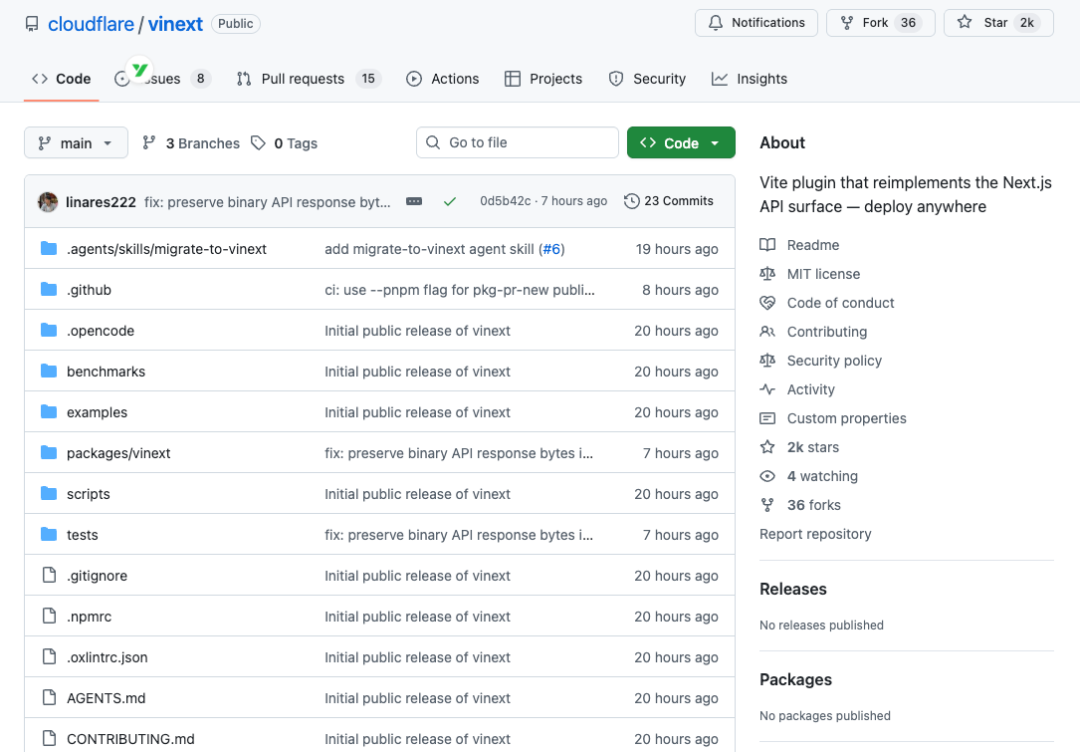Expand the truncated commit message with the ellipsis
1080x752 pixels.
coord(414,200)
